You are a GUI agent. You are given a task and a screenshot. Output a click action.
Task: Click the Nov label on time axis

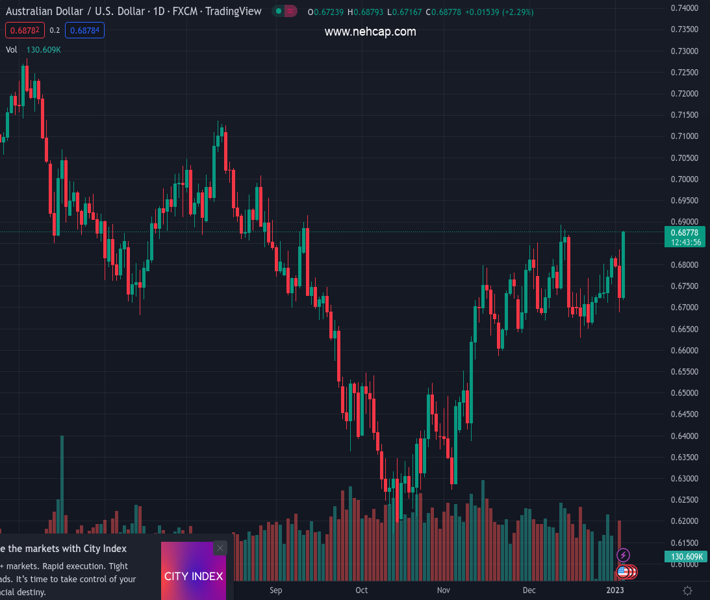pyautogui.click(x=443, y=590)
